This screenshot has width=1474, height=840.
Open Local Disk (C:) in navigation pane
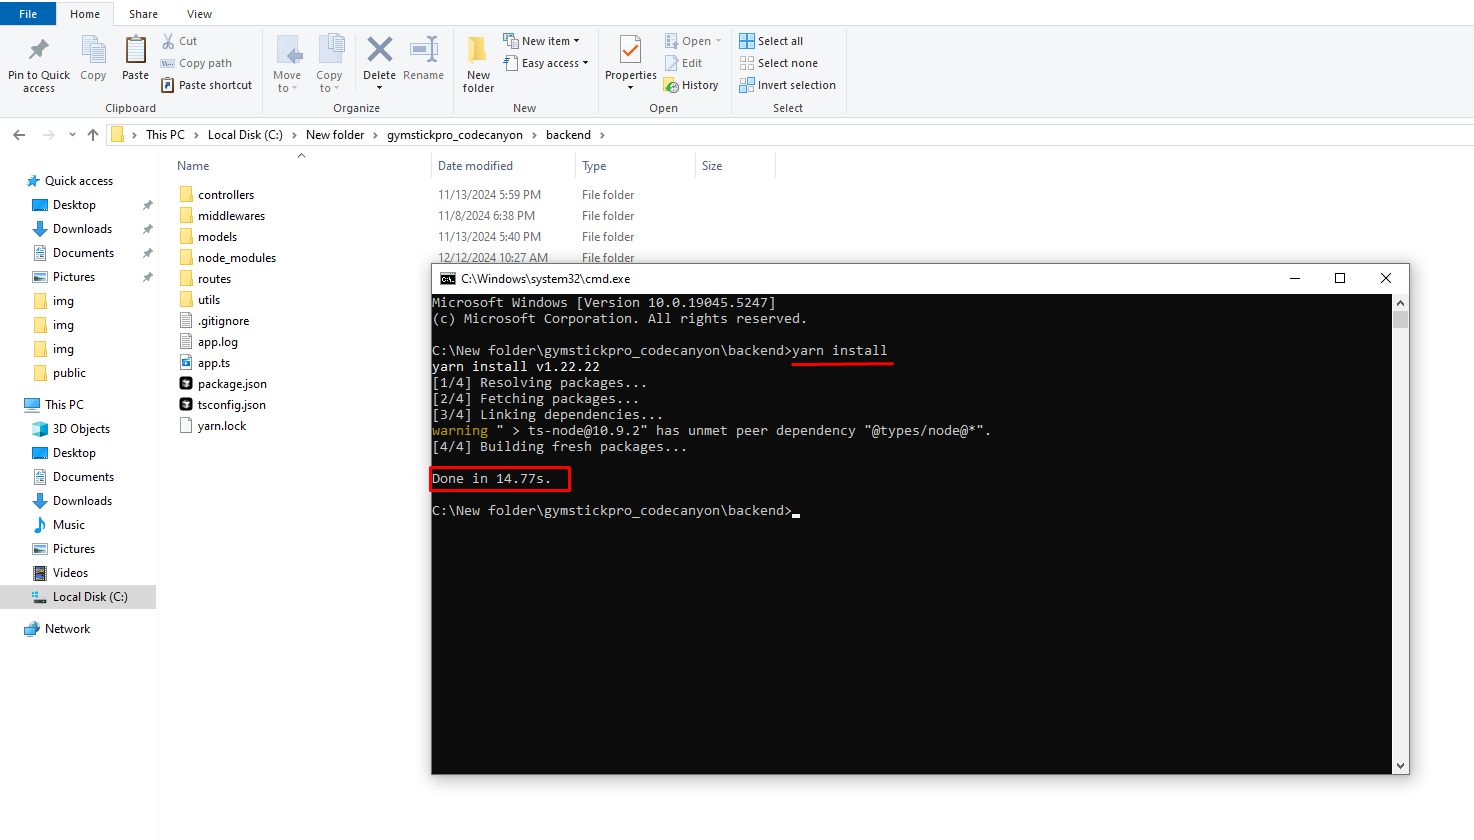pyautogui.click(x=90, y=597)
